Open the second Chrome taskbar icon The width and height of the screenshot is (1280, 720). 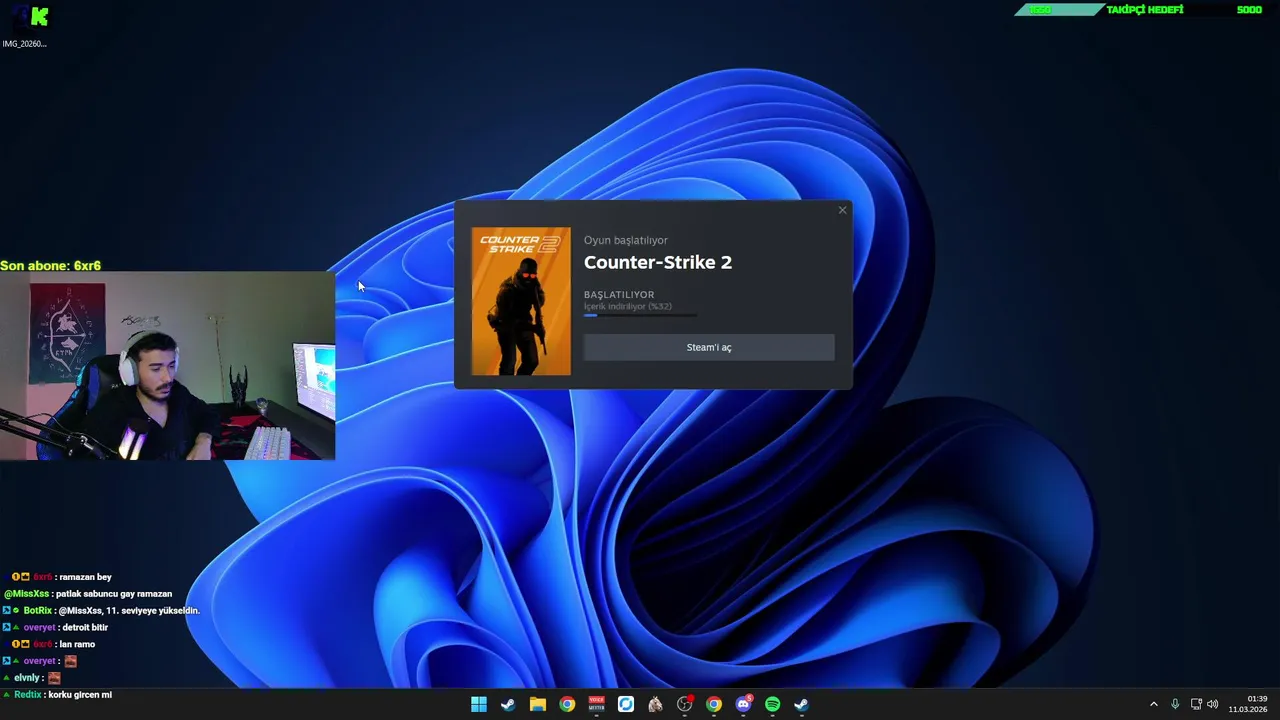coord(714,704)
